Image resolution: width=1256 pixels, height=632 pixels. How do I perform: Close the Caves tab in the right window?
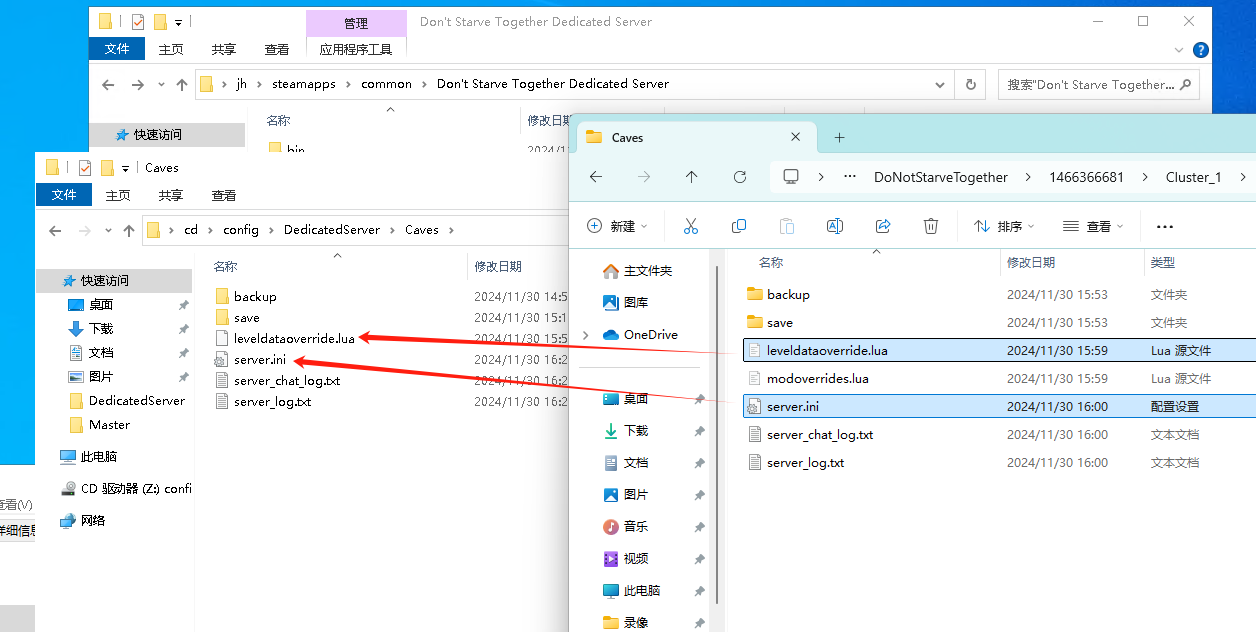coord(796,137)
